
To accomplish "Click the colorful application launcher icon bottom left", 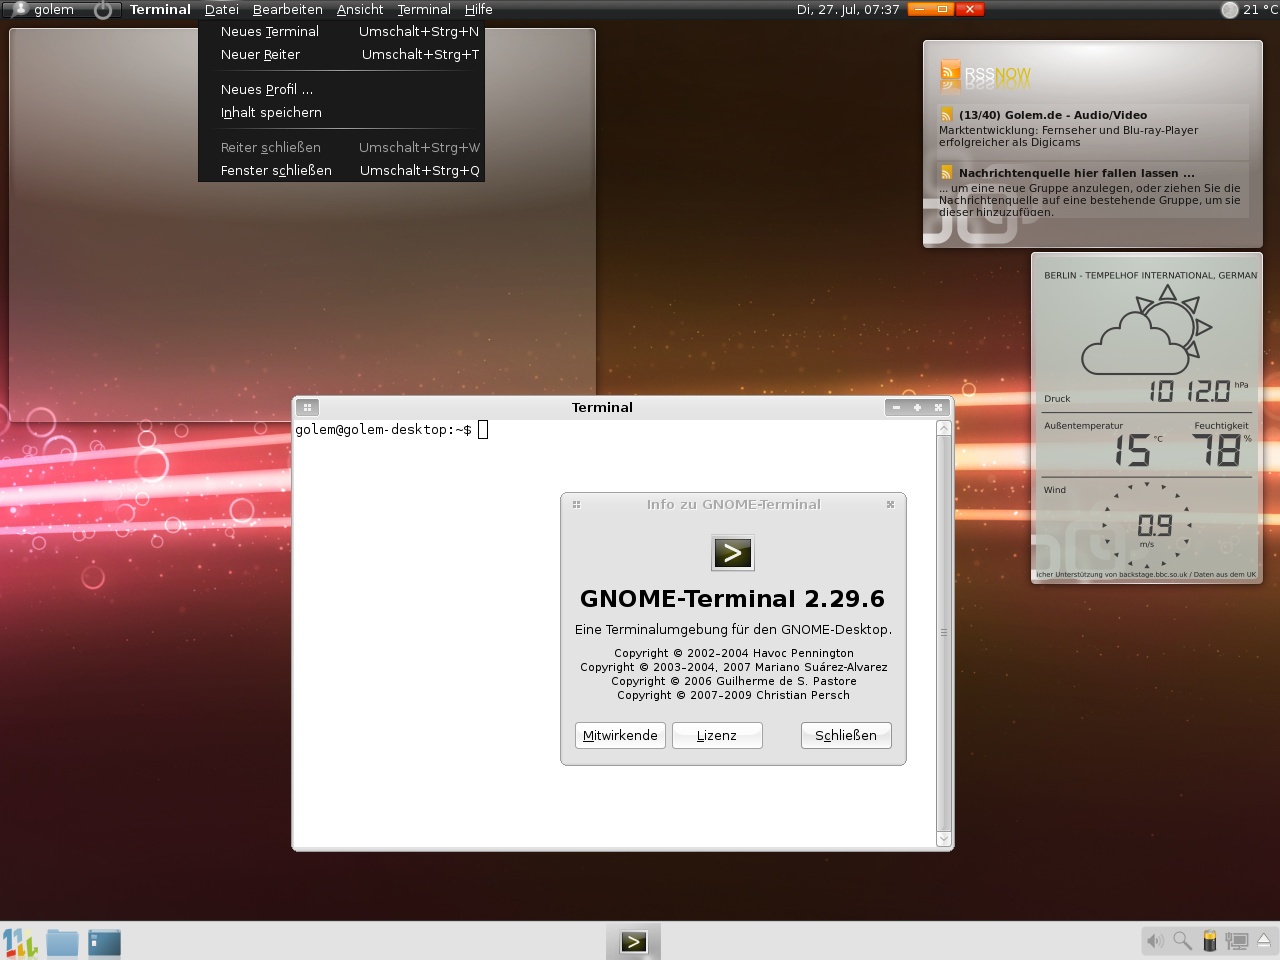I will click(x=20, y=941).
